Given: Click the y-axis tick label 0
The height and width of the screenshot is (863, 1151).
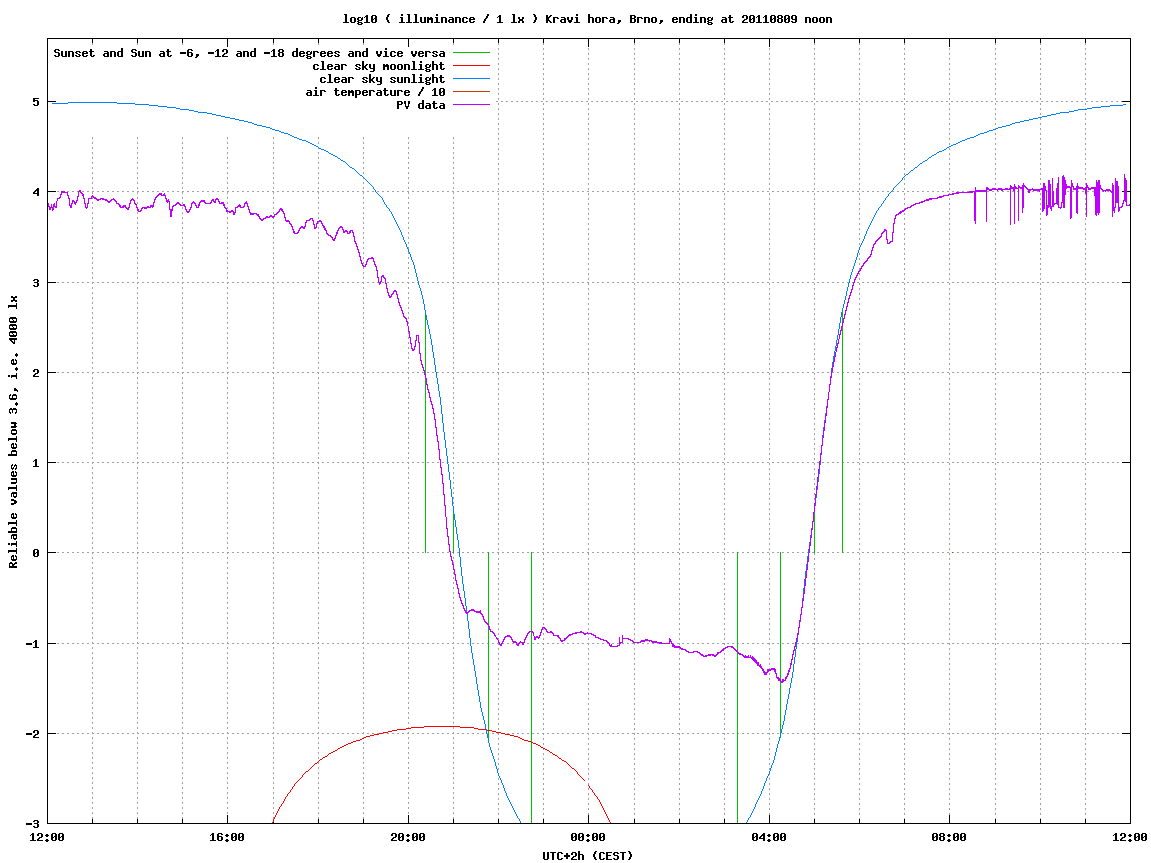Looking at the screenshot, I should coord(36,553).
